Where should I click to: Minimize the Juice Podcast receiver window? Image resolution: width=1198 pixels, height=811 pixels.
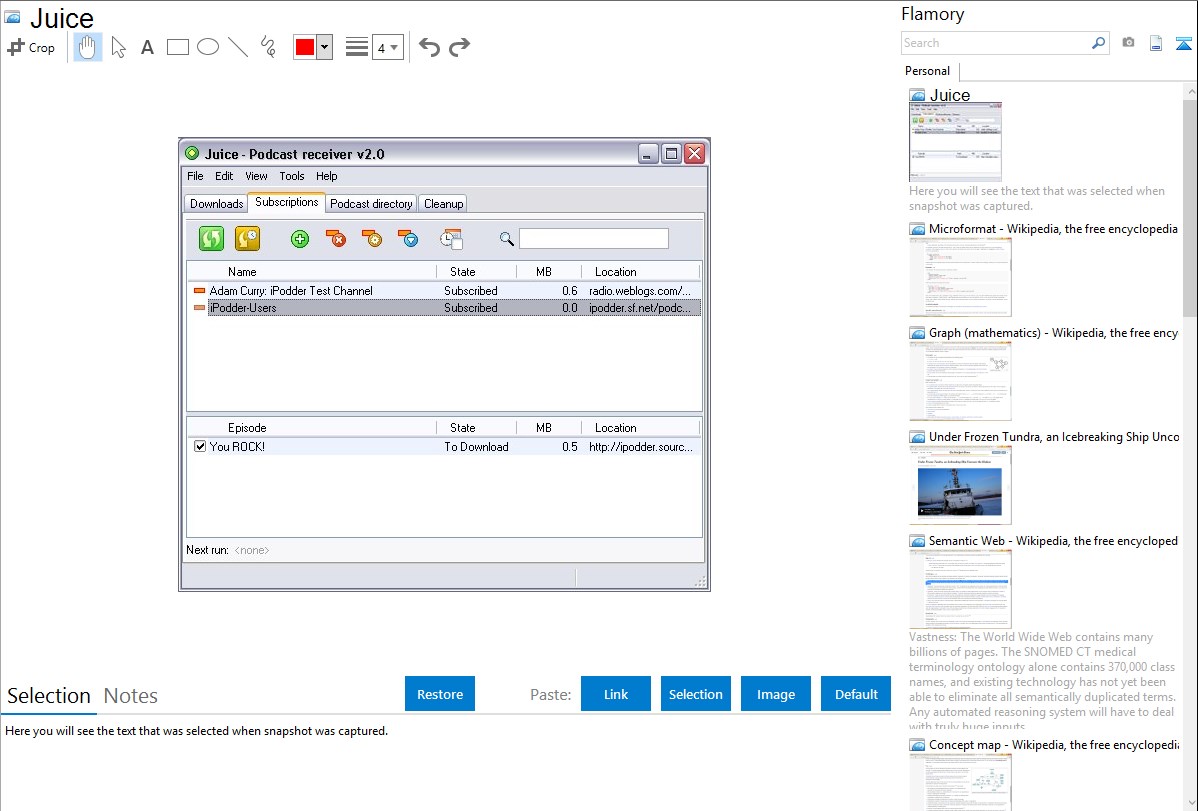(648, 154)
